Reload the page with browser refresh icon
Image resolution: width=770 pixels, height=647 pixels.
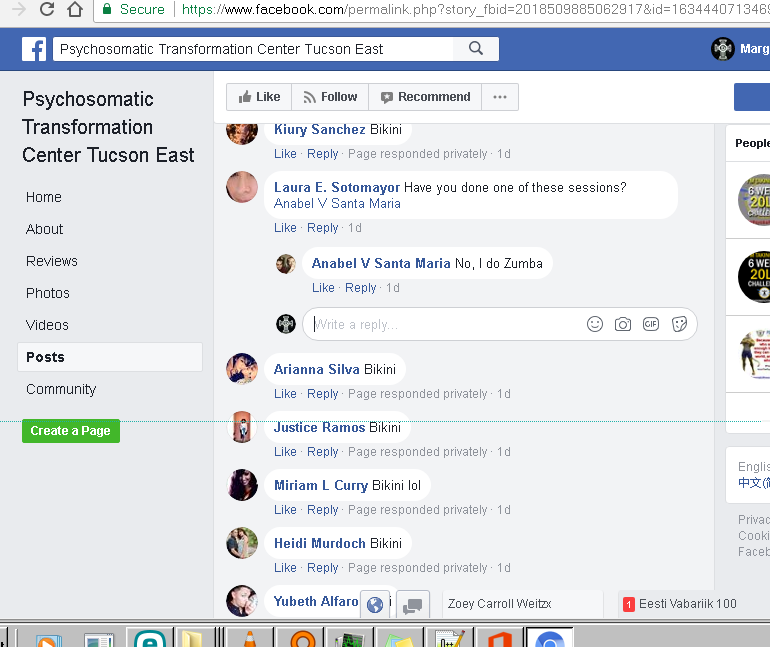click(47, 9)
